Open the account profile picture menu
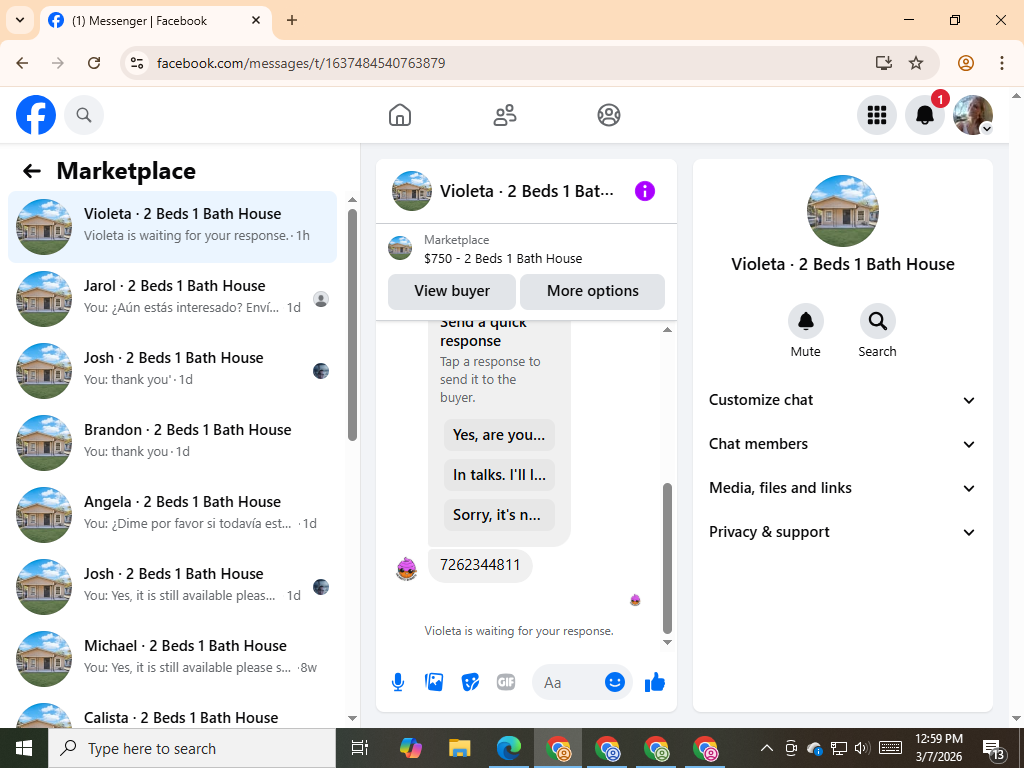 point(973,115)
